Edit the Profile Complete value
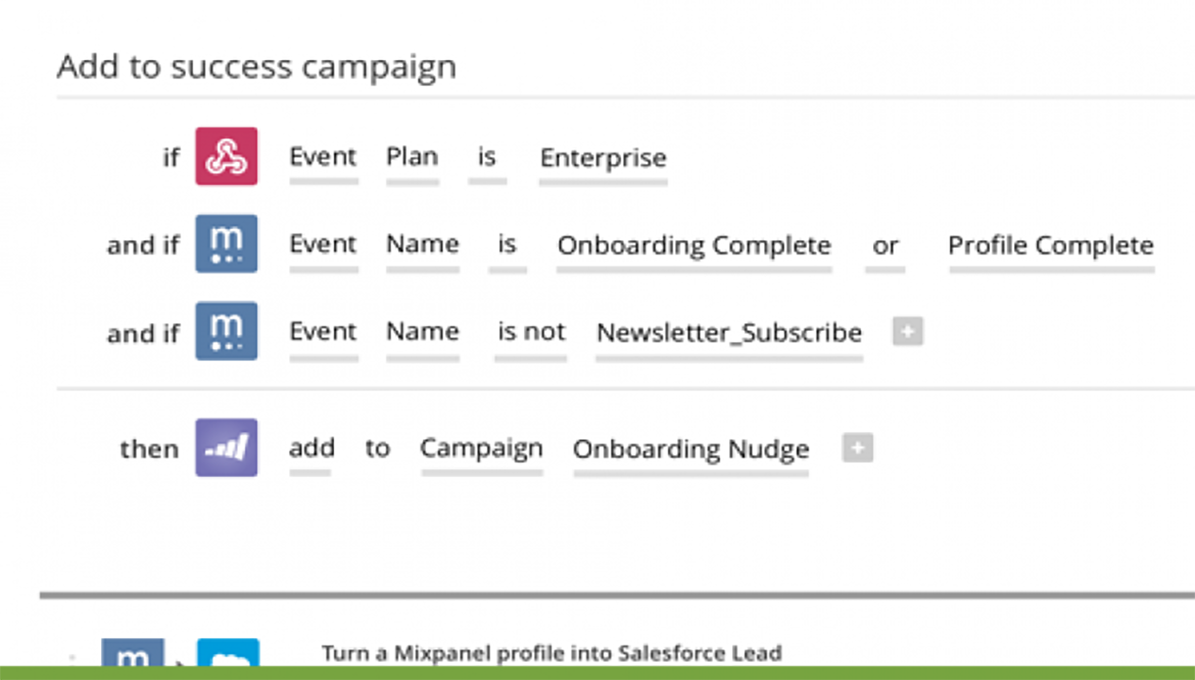1195x680 pixels. point(1050,245)
